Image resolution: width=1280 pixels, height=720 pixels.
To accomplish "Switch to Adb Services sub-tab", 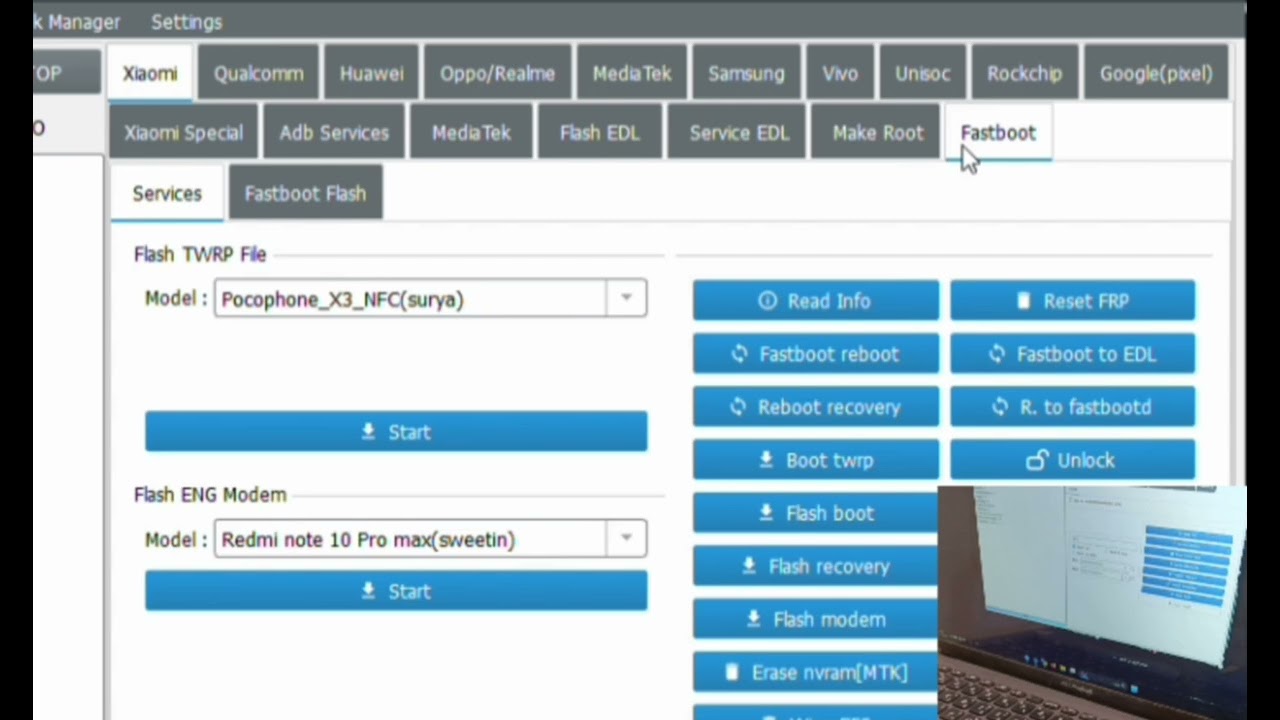I will tap(334, 133).
